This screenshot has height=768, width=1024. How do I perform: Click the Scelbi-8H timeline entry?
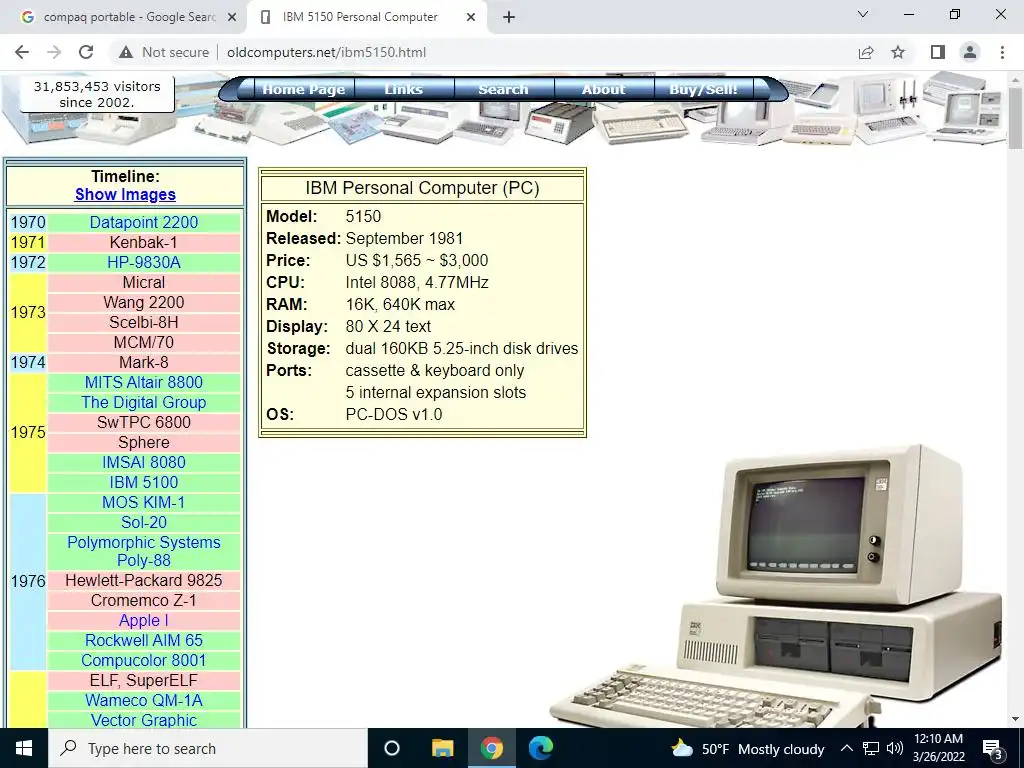click(x=144, y=323)
